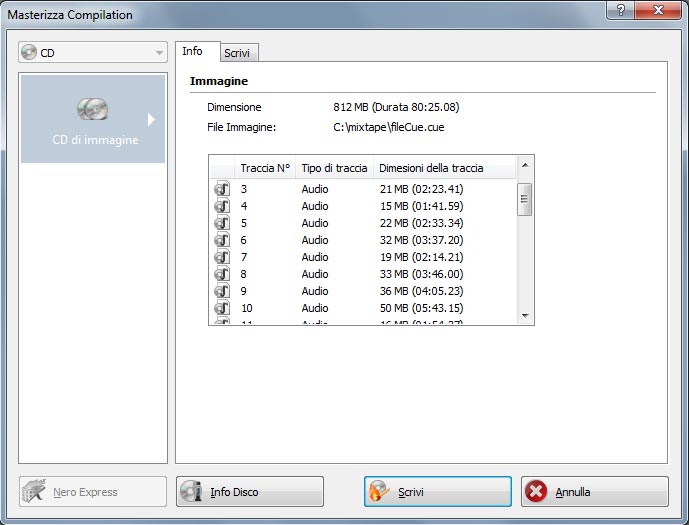
Task: Click the Nero Express icon
Action: 34,491
